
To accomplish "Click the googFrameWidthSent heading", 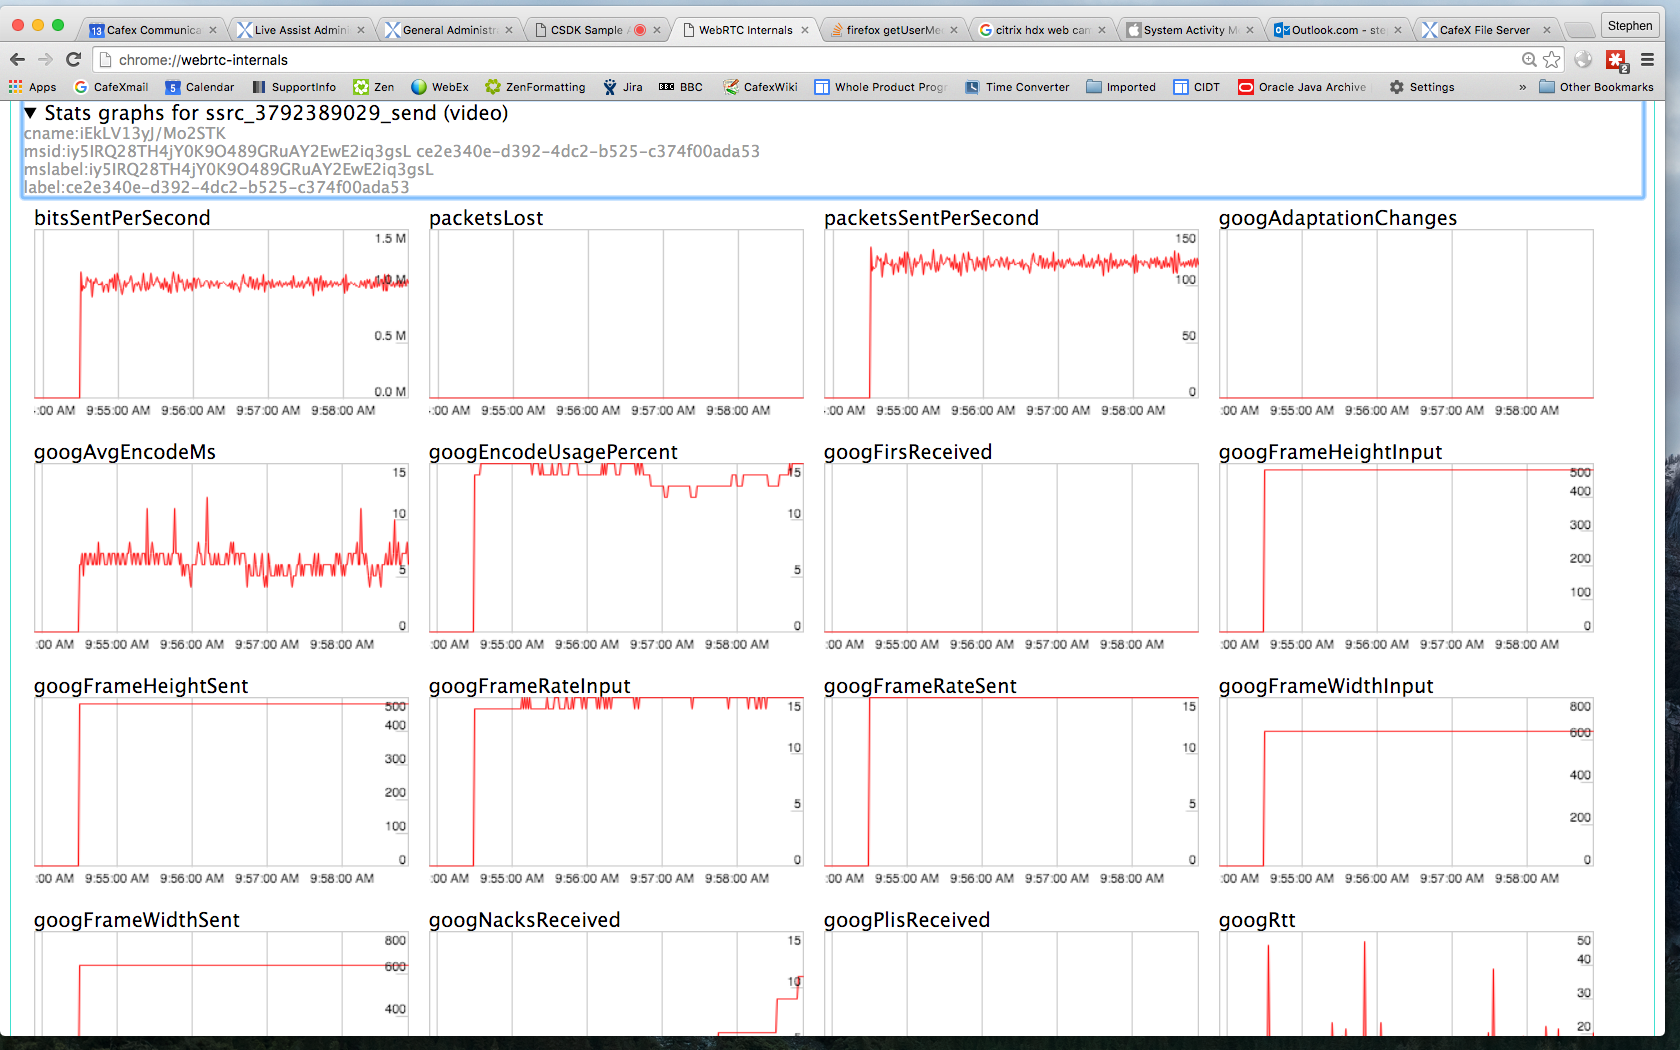I will point(137,920).
